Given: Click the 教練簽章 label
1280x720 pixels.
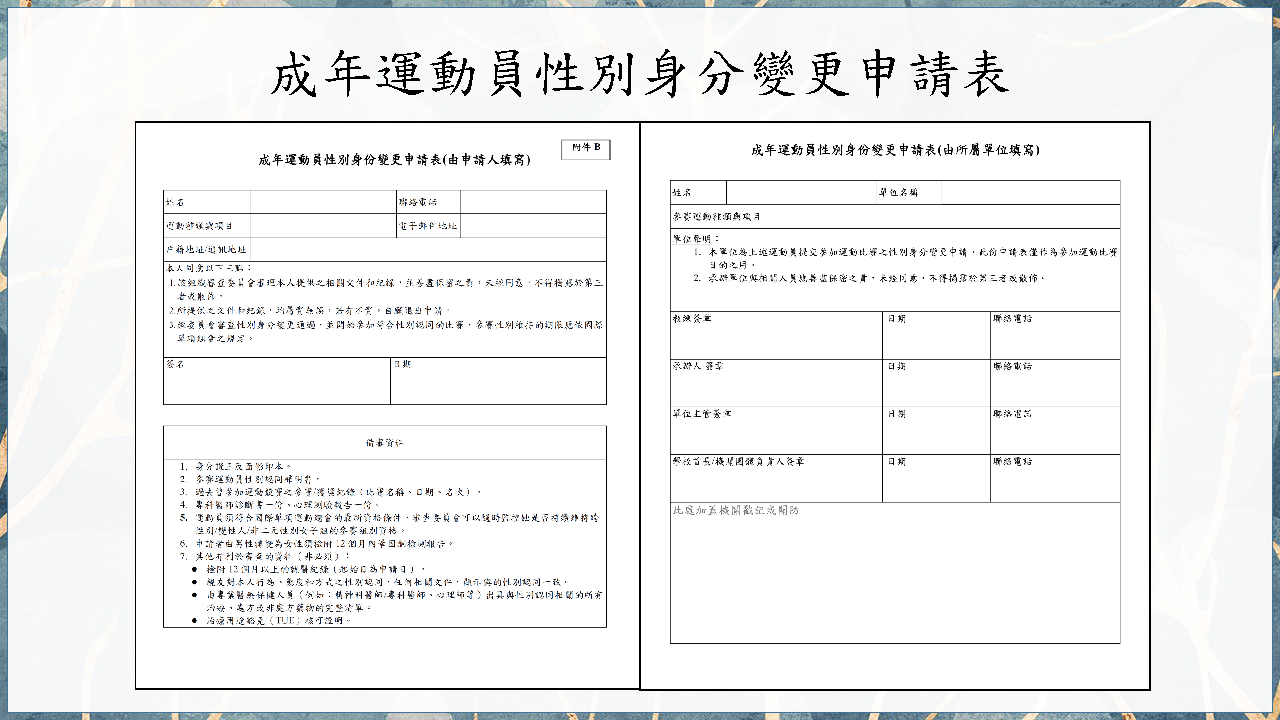Looking at the screenshot, I should click(x=692, y=319).
